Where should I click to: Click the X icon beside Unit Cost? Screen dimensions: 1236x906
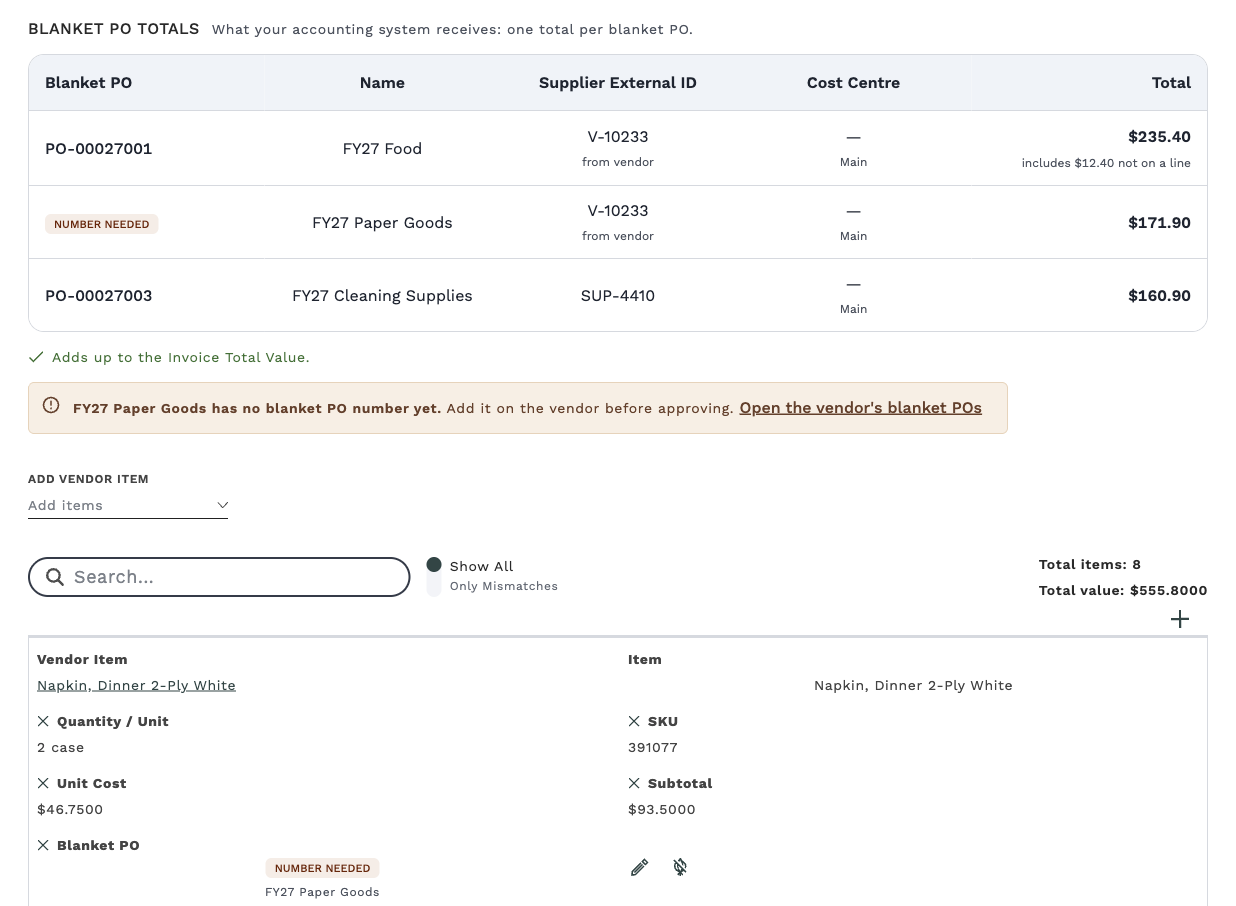tap(43, 783)
